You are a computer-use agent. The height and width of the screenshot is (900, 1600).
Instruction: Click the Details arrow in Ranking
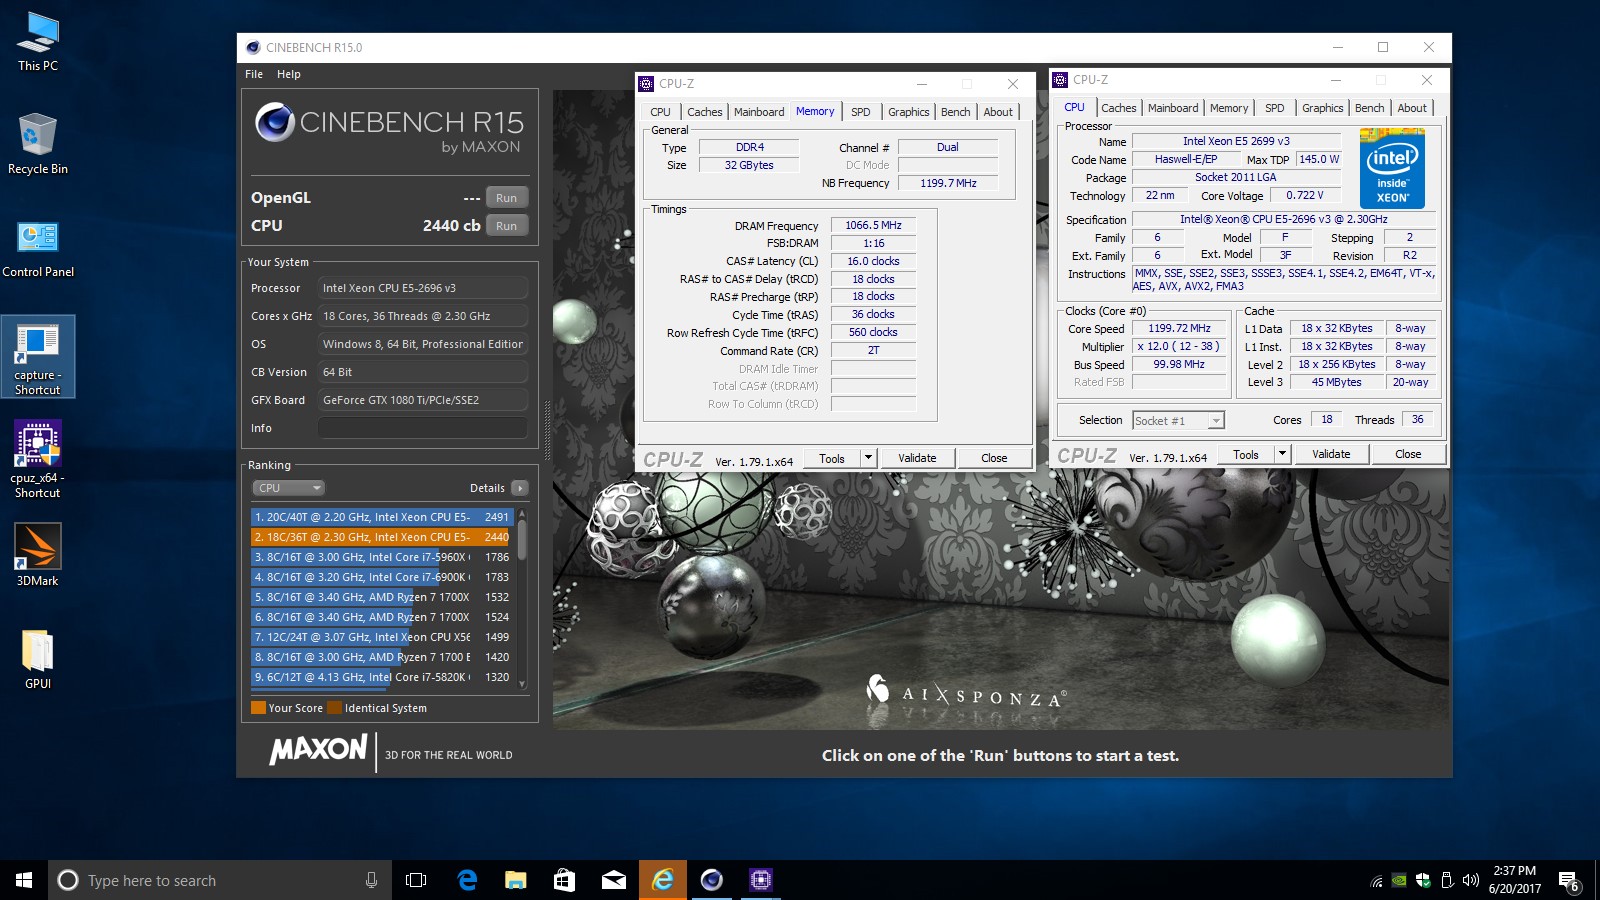point(519,488)
